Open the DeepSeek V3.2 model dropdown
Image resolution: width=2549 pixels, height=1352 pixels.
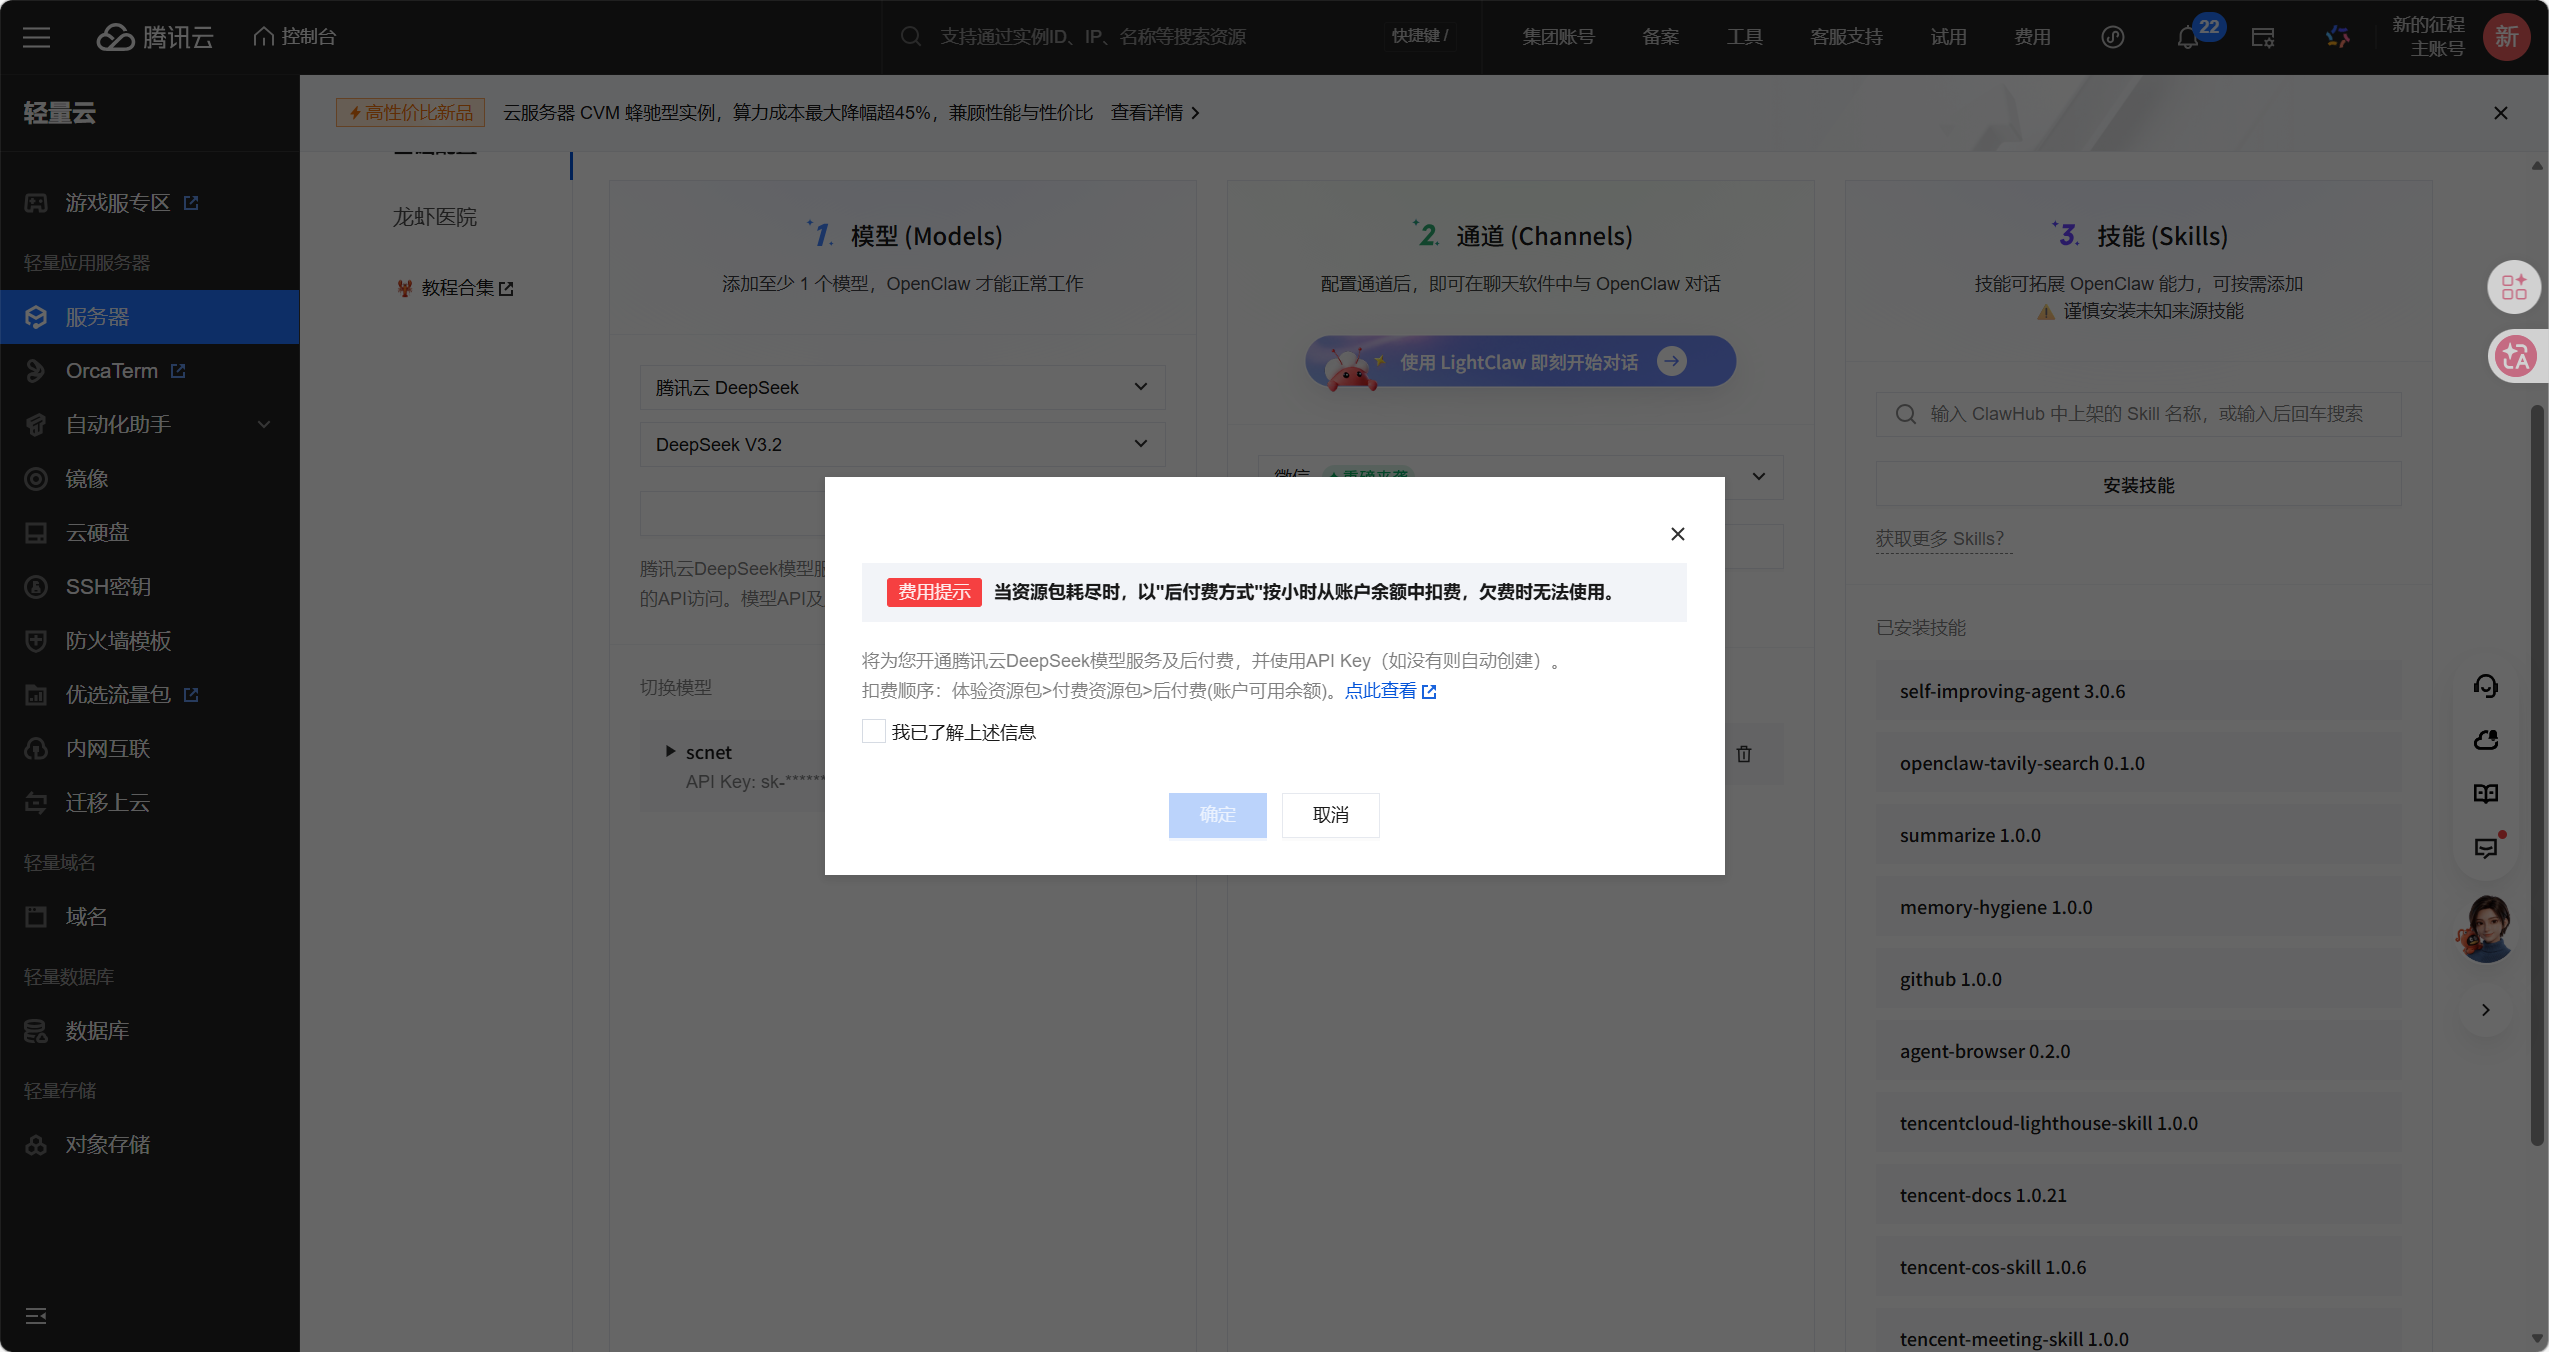click(x=902, y=444)
